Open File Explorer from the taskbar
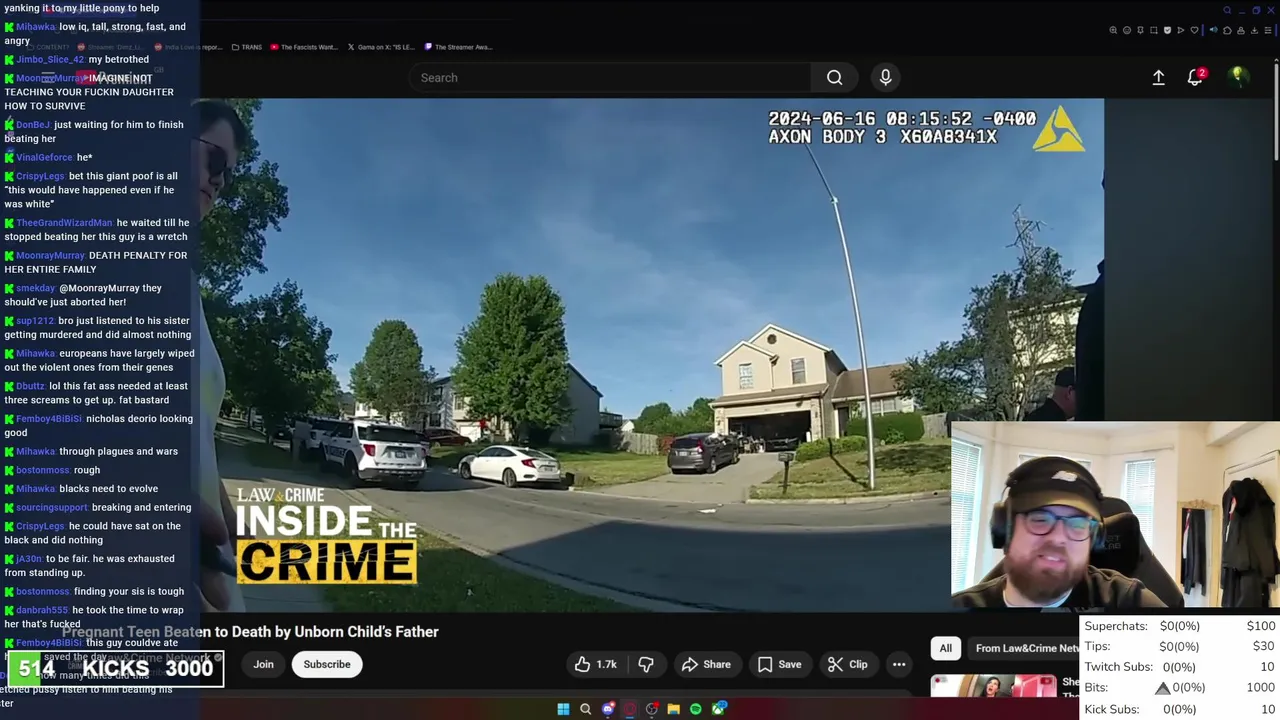Viewport: 1280px width, 720px height. click(674, 709)
